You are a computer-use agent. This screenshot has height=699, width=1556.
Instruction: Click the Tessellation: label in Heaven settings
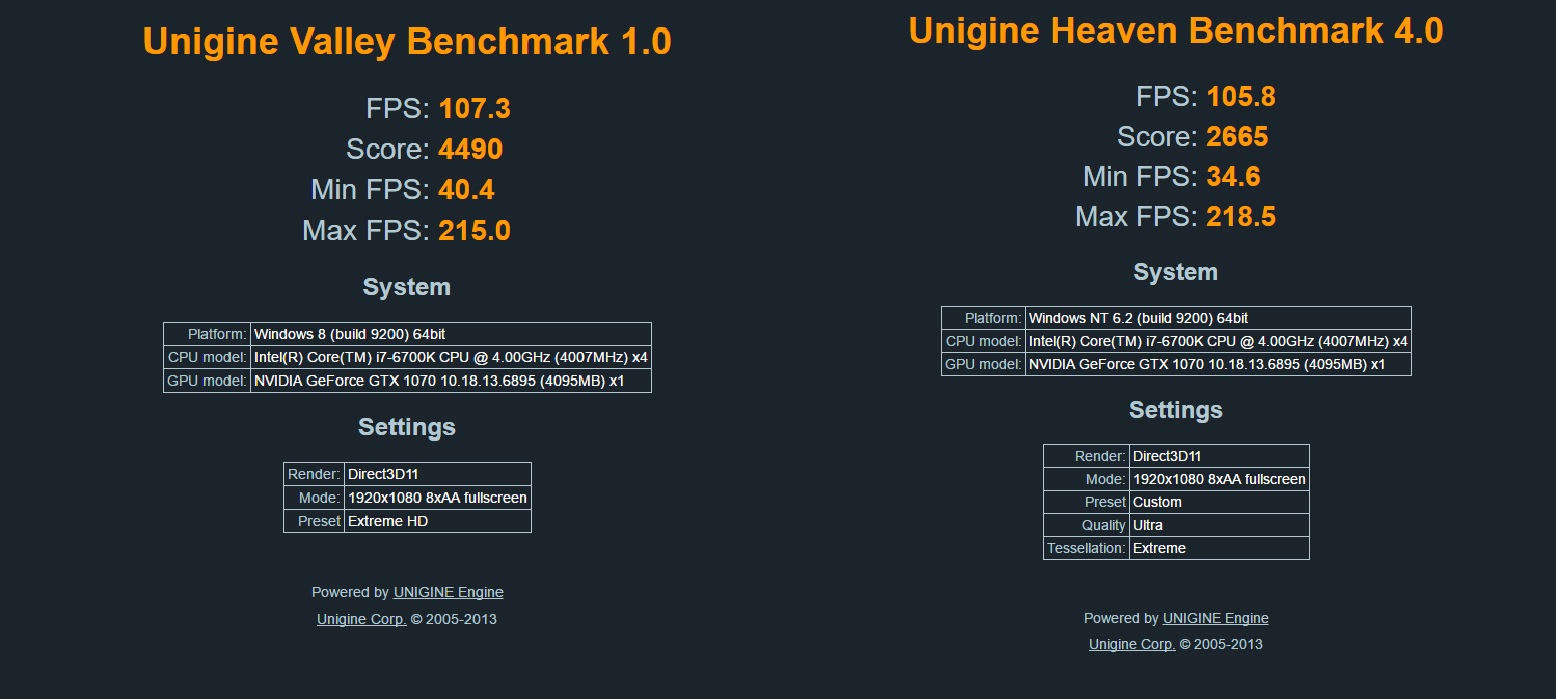pos(1086,548)
